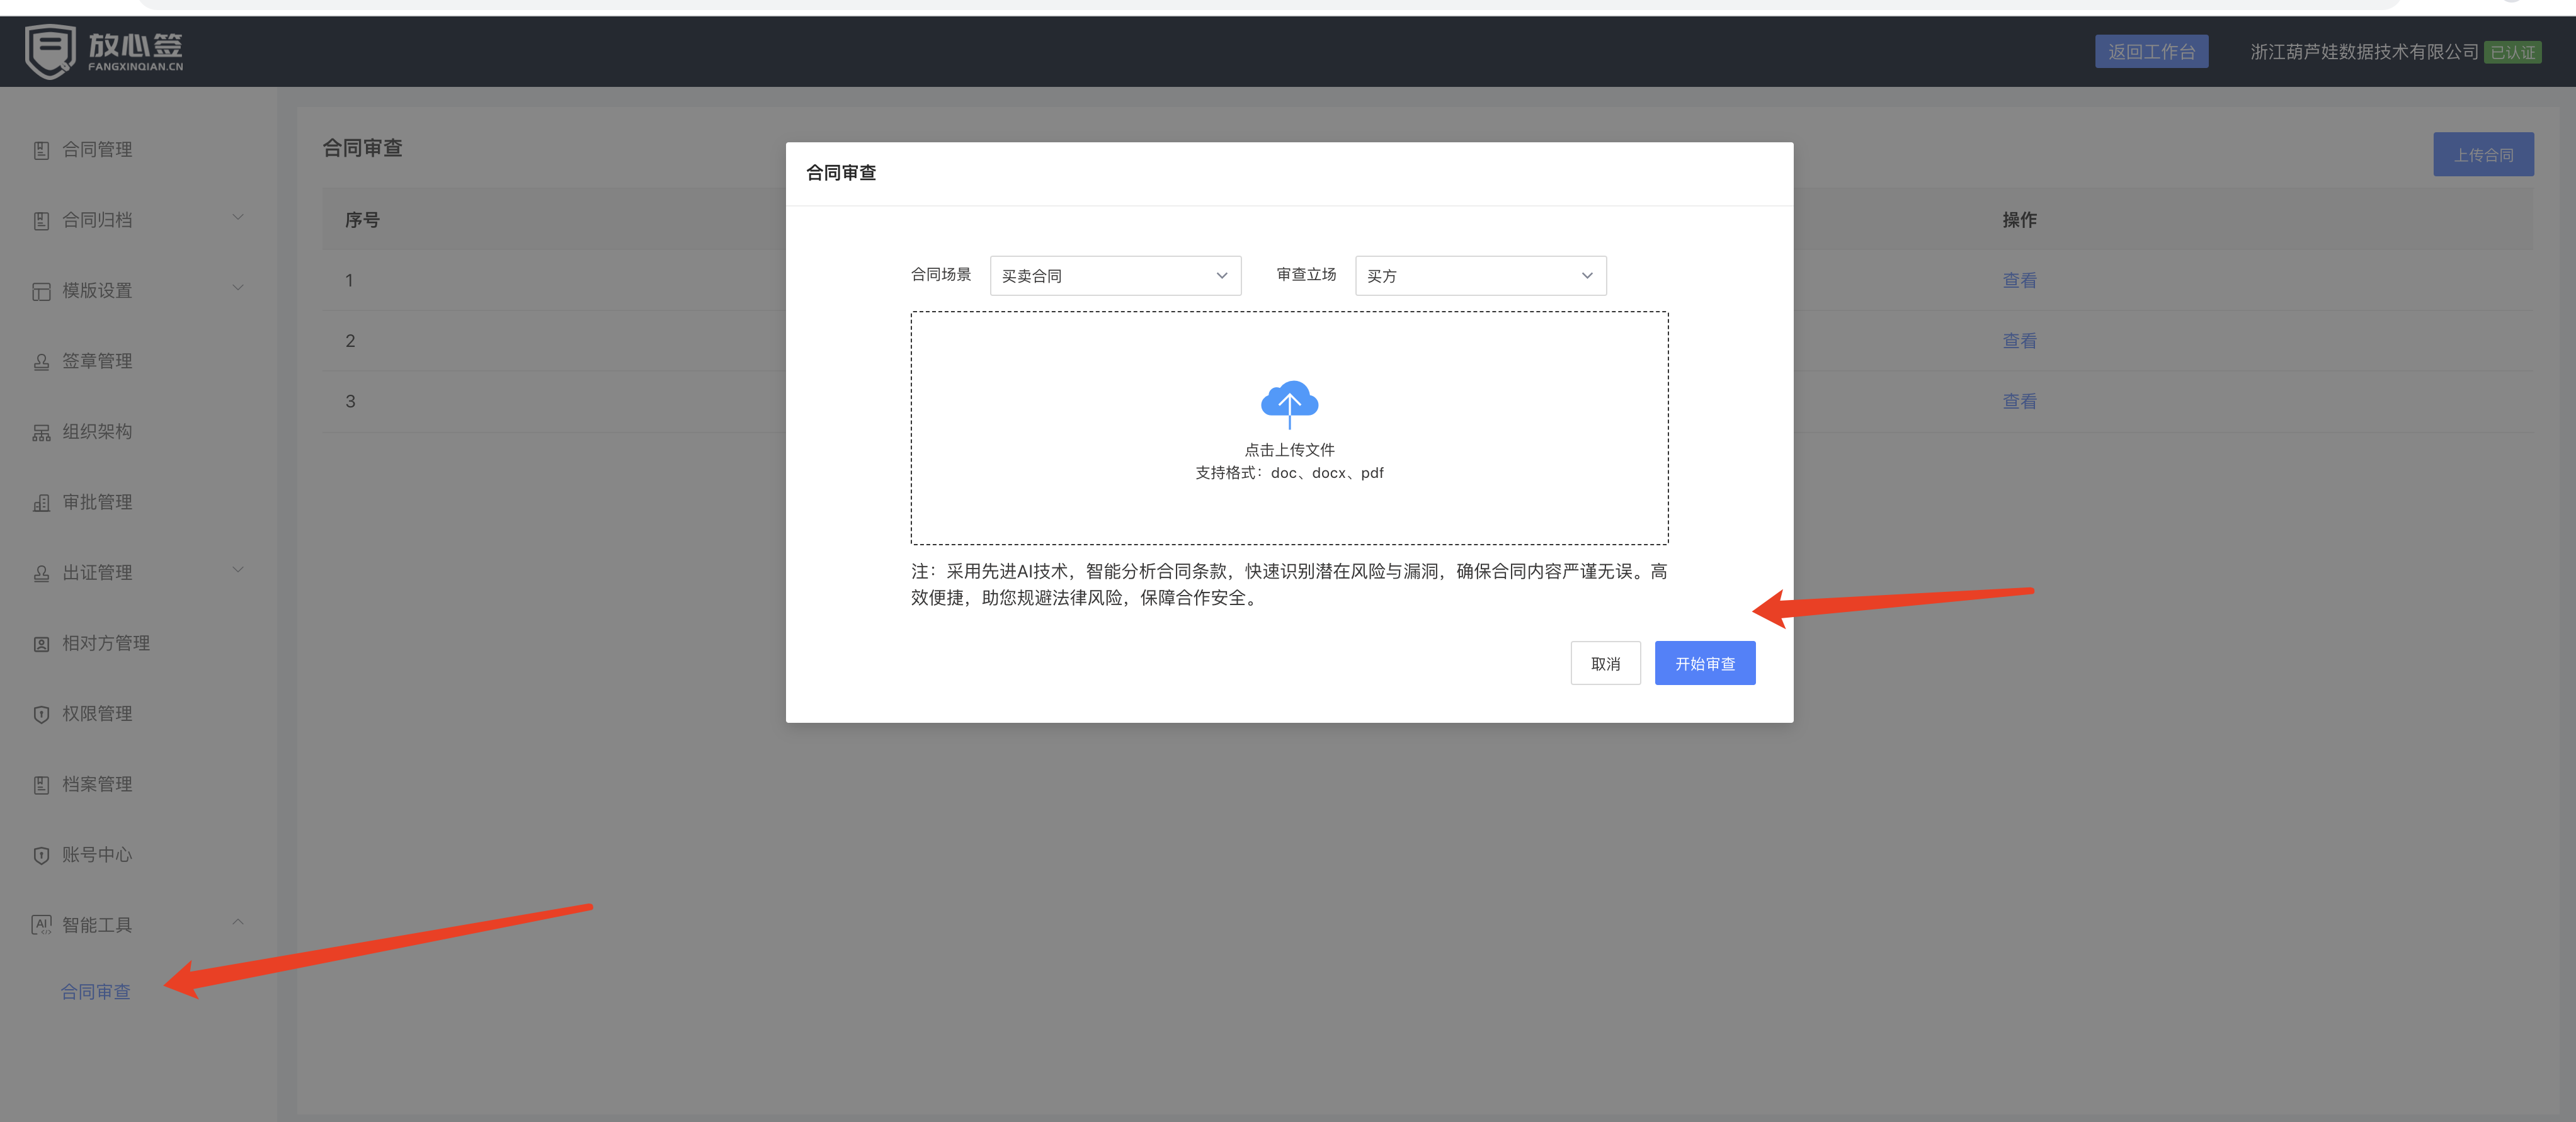Click the 开始审查 button
The image size is (2576, 1122).
click(x=1705, y=664)
